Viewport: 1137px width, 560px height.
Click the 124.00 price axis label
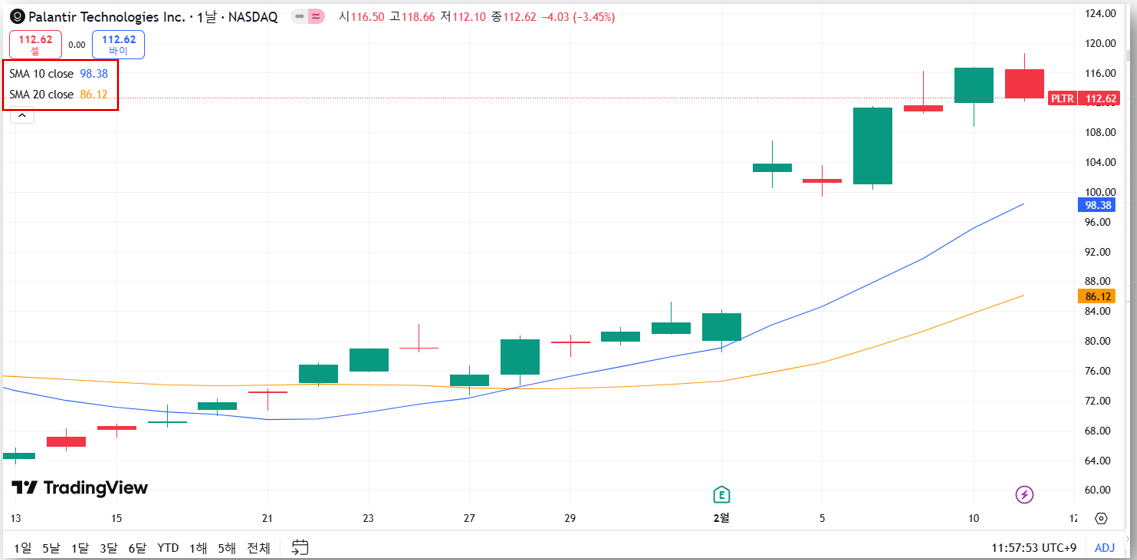pos(1101,13)
